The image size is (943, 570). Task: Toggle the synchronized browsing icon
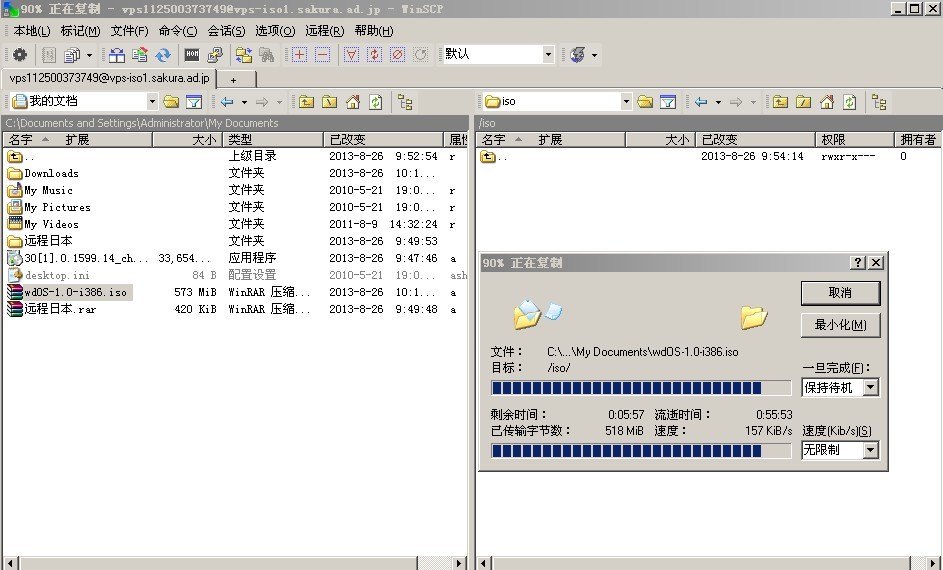244,55
